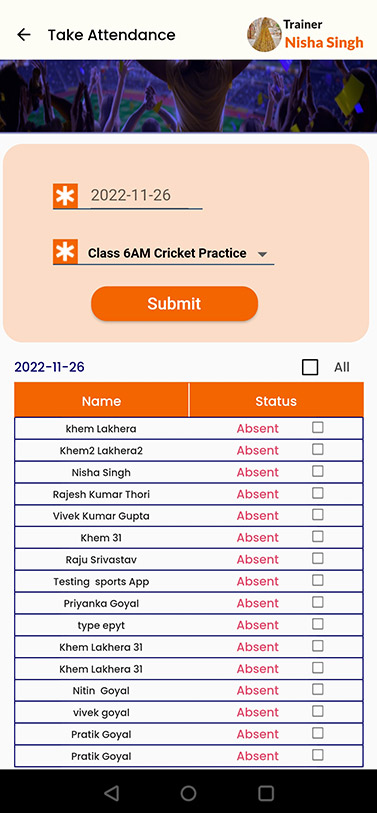Tap the stadium crowd banner image

pyautogui.click(x=188, y=96)
